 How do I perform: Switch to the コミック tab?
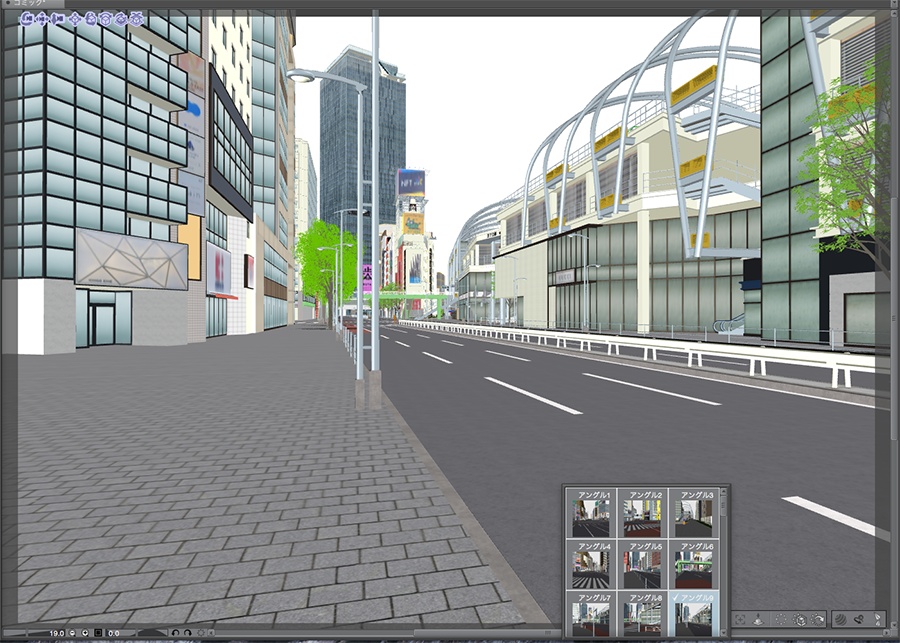[x=28, y=6]
